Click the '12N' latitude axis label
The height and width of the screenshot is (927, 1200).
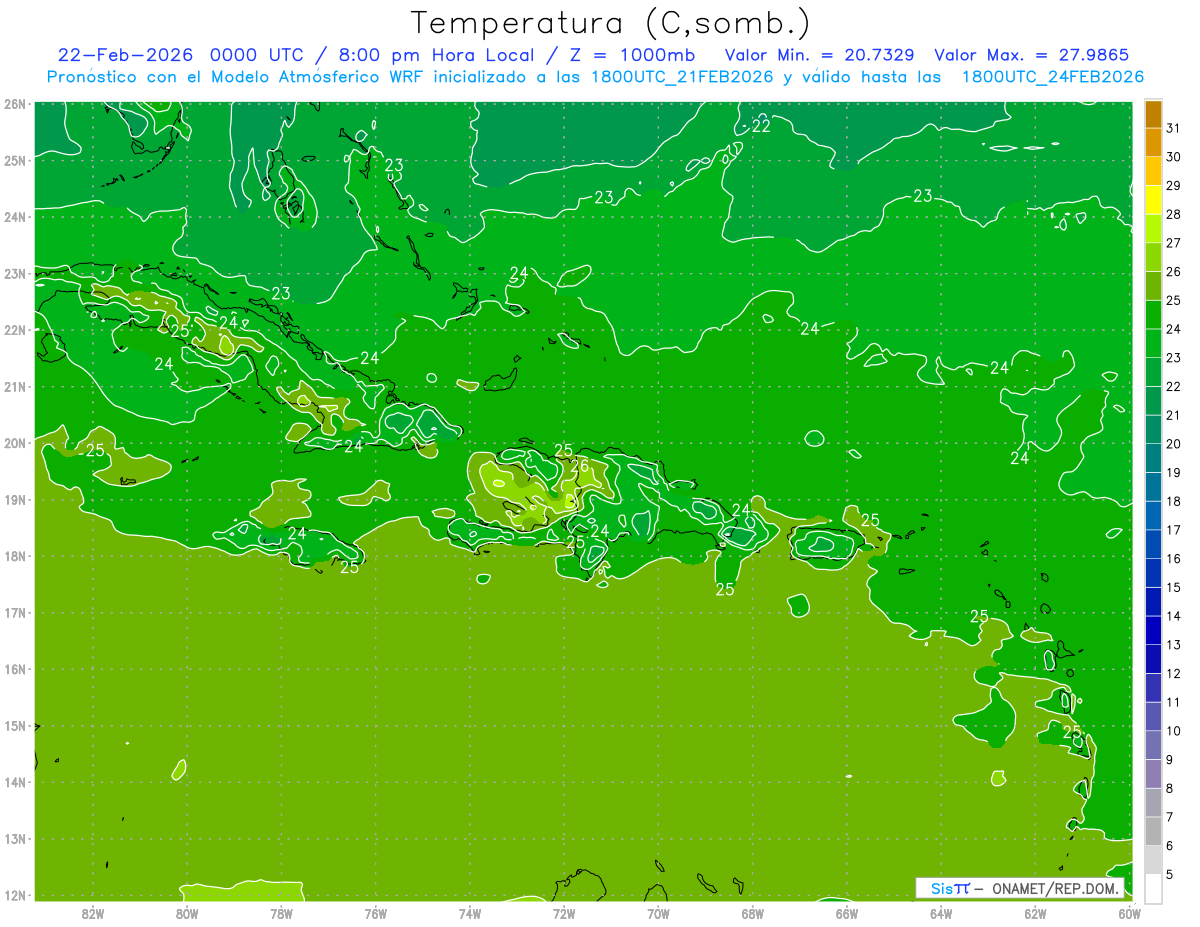(15, 895)
